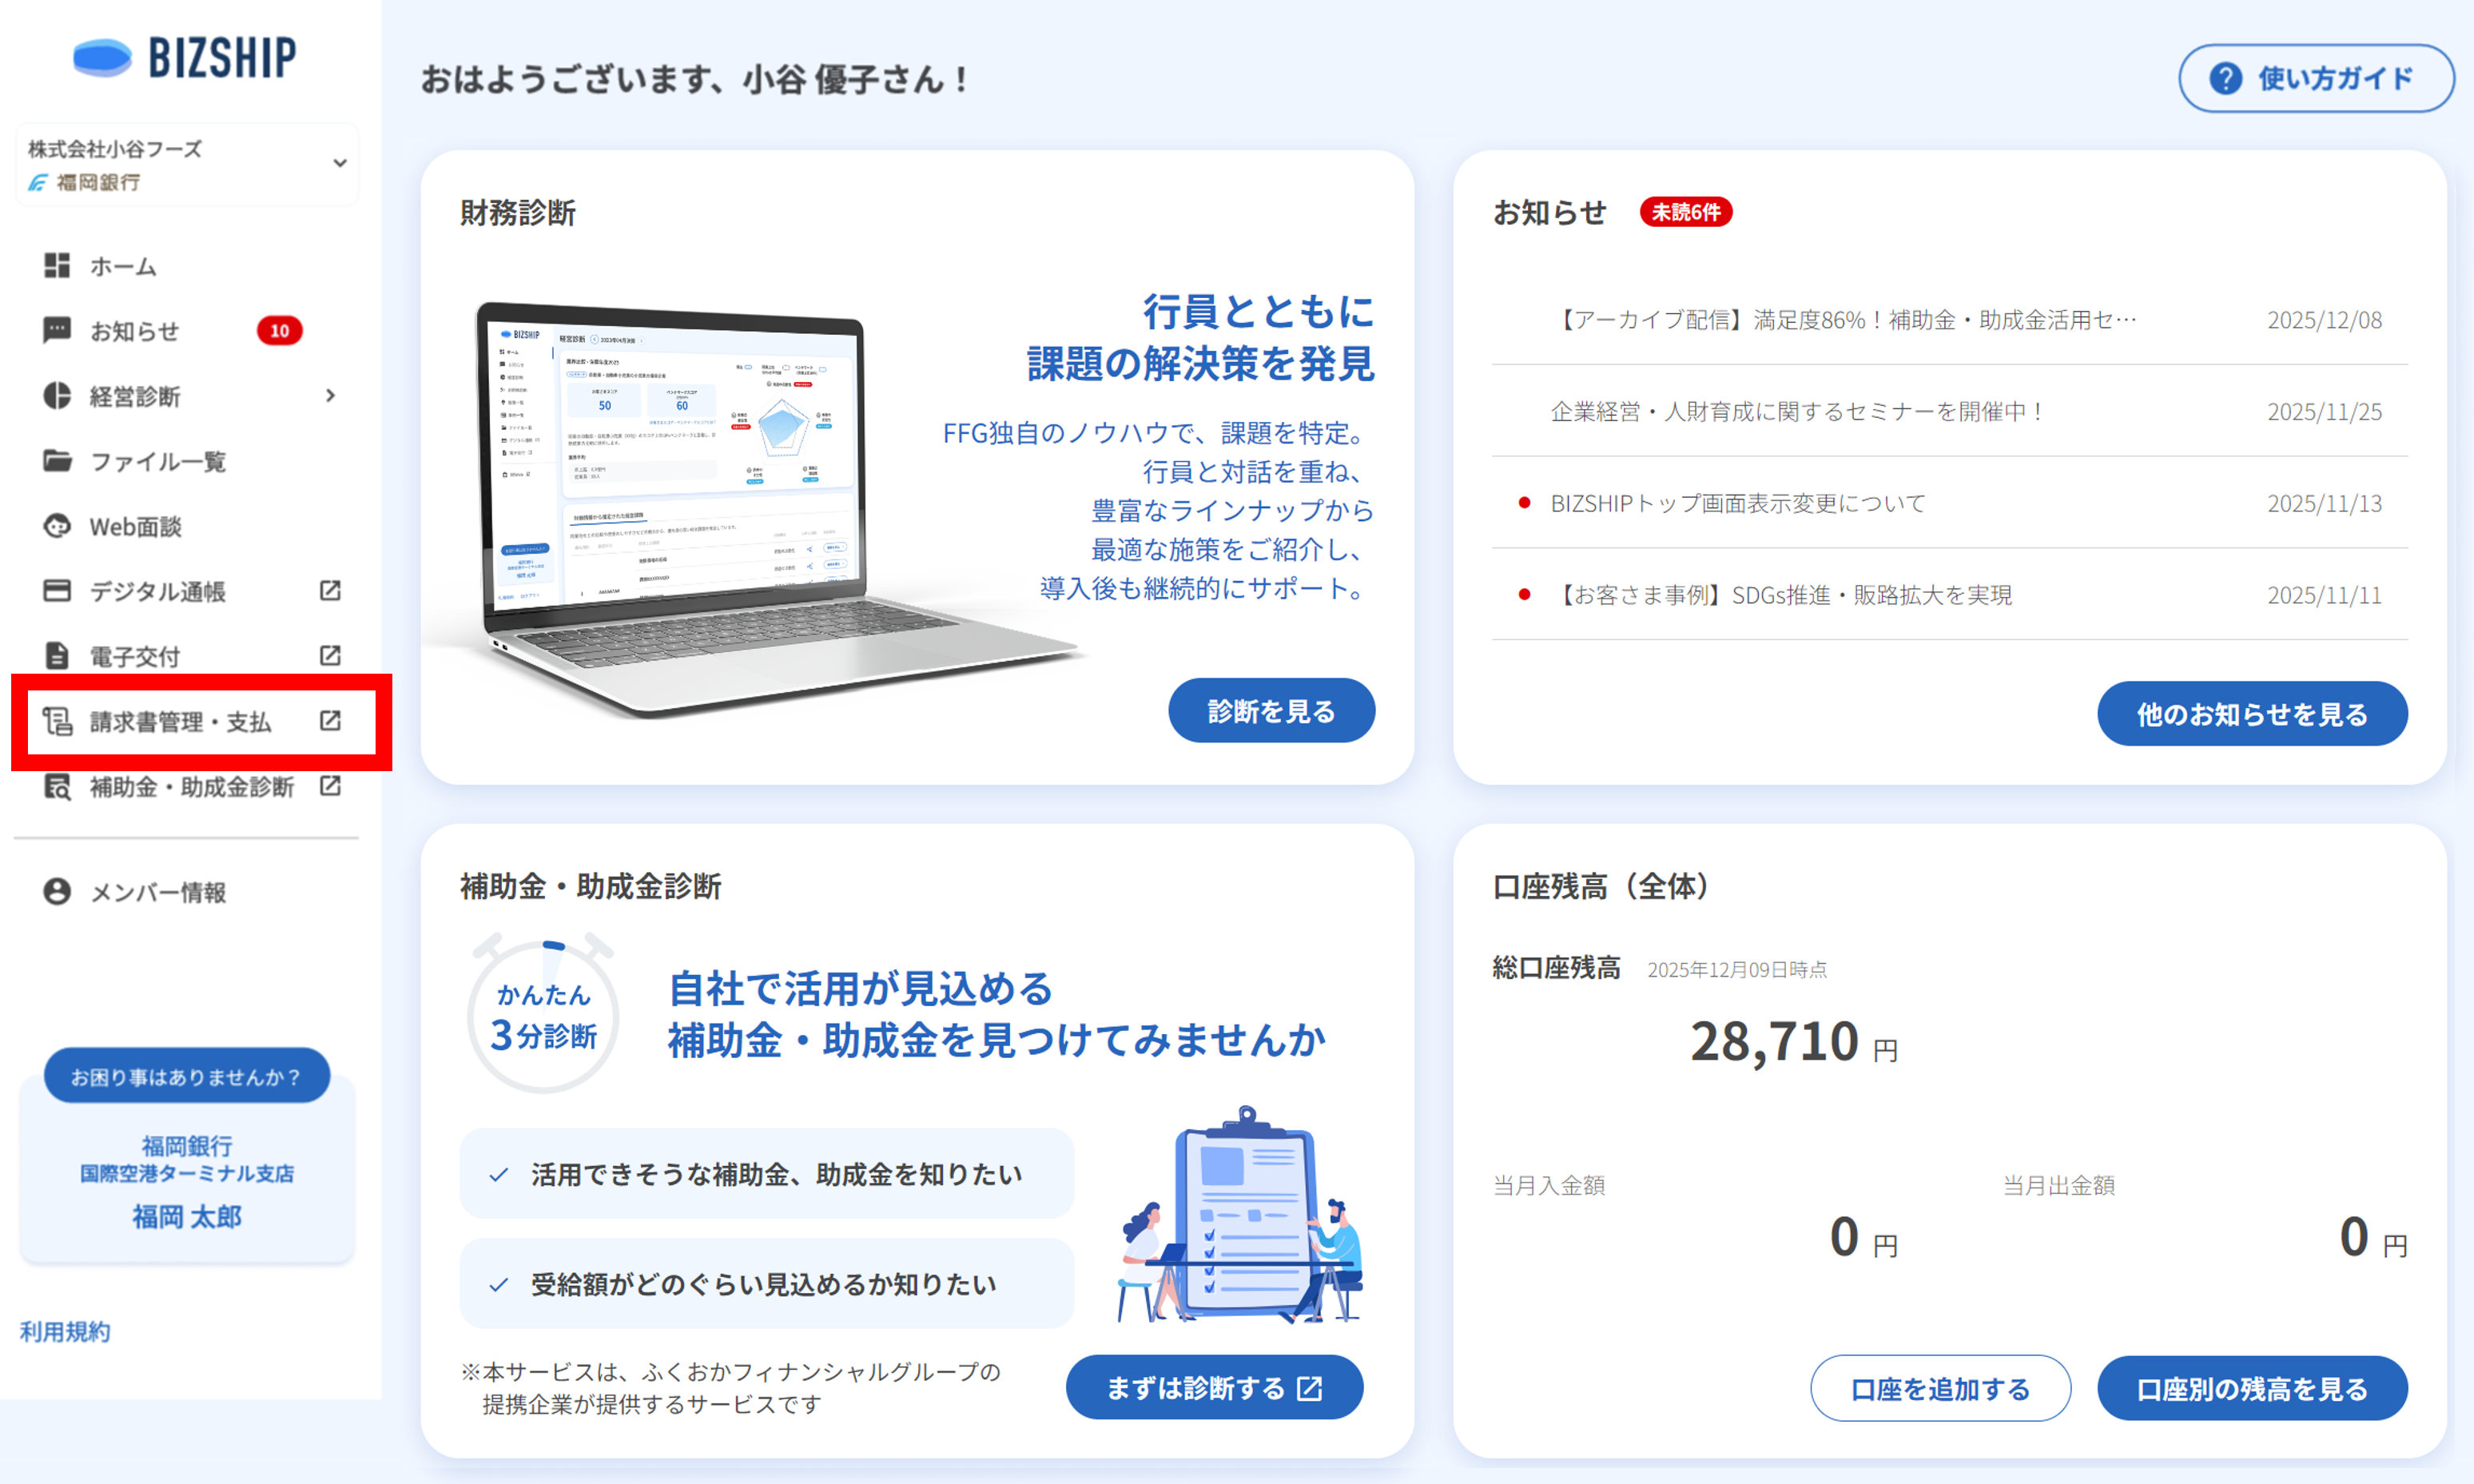Click the BIZSHIP logo
The image size is (2474, 1484).
(x=186, y=57)
